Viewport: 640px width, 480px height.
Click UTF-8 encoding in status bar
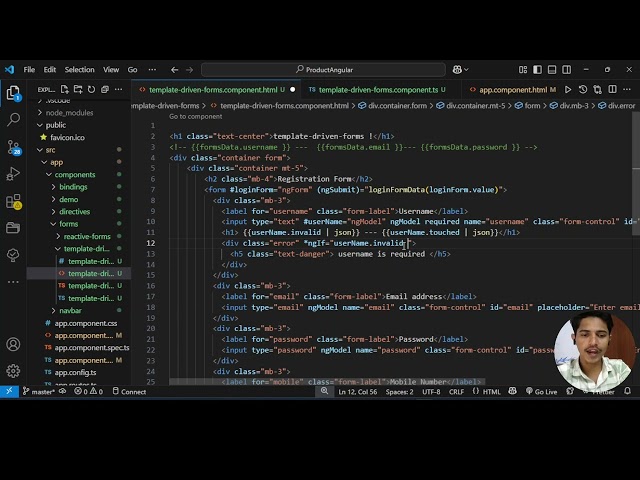431,392
